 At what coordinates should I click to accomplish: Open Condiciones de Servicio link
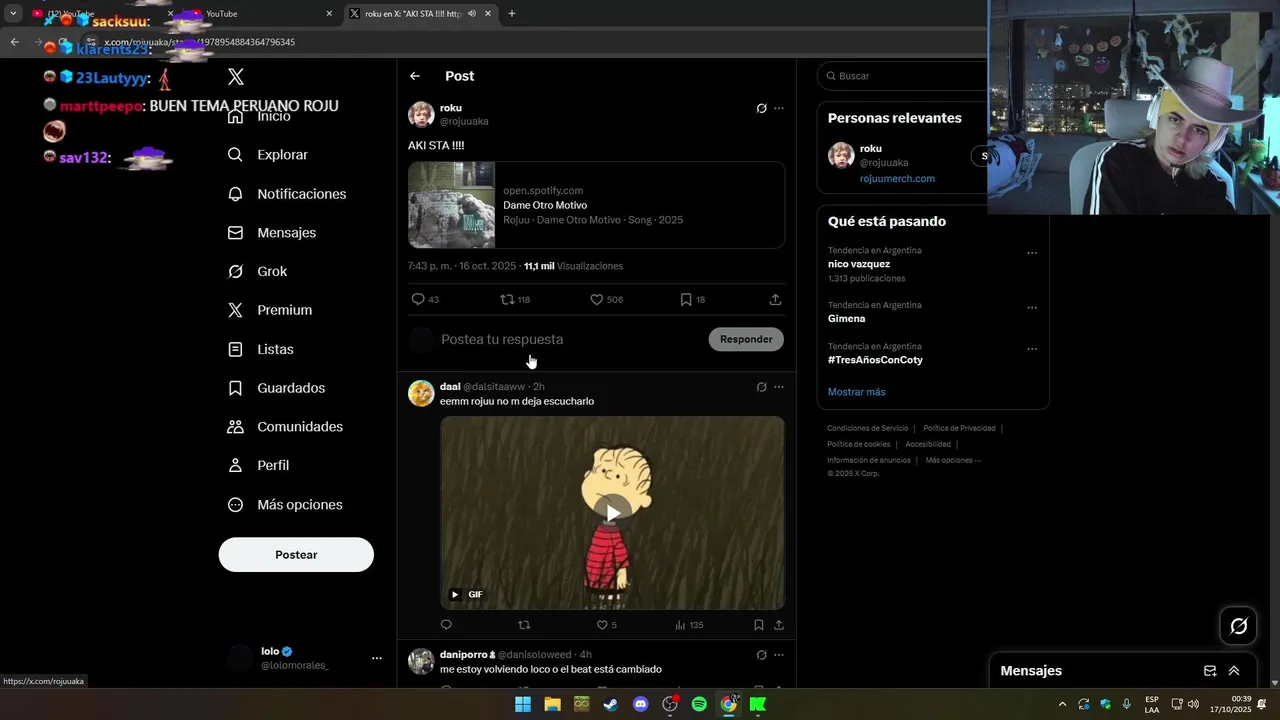tap(868, 428)
